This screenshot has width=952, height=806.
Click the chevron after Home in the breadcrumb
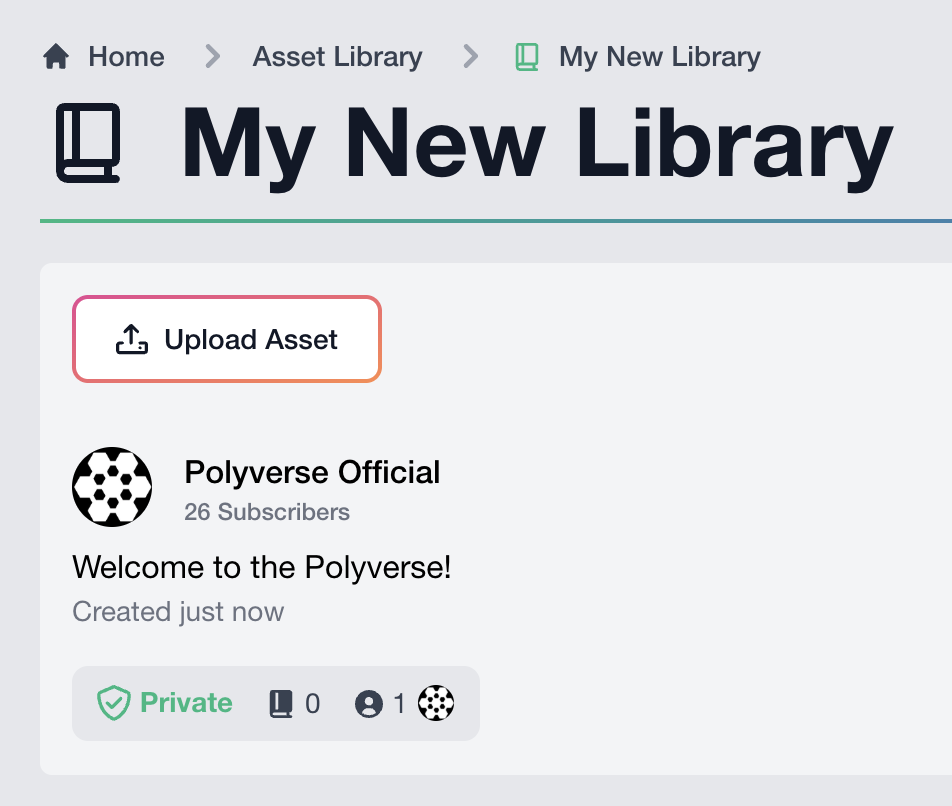click(x=211, y=57)
